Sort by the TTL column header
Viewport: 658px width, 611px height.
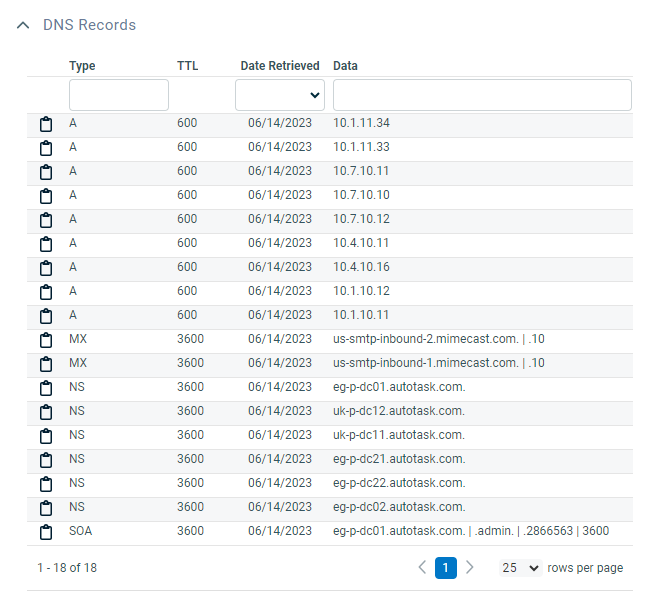[x=188, y=66]
